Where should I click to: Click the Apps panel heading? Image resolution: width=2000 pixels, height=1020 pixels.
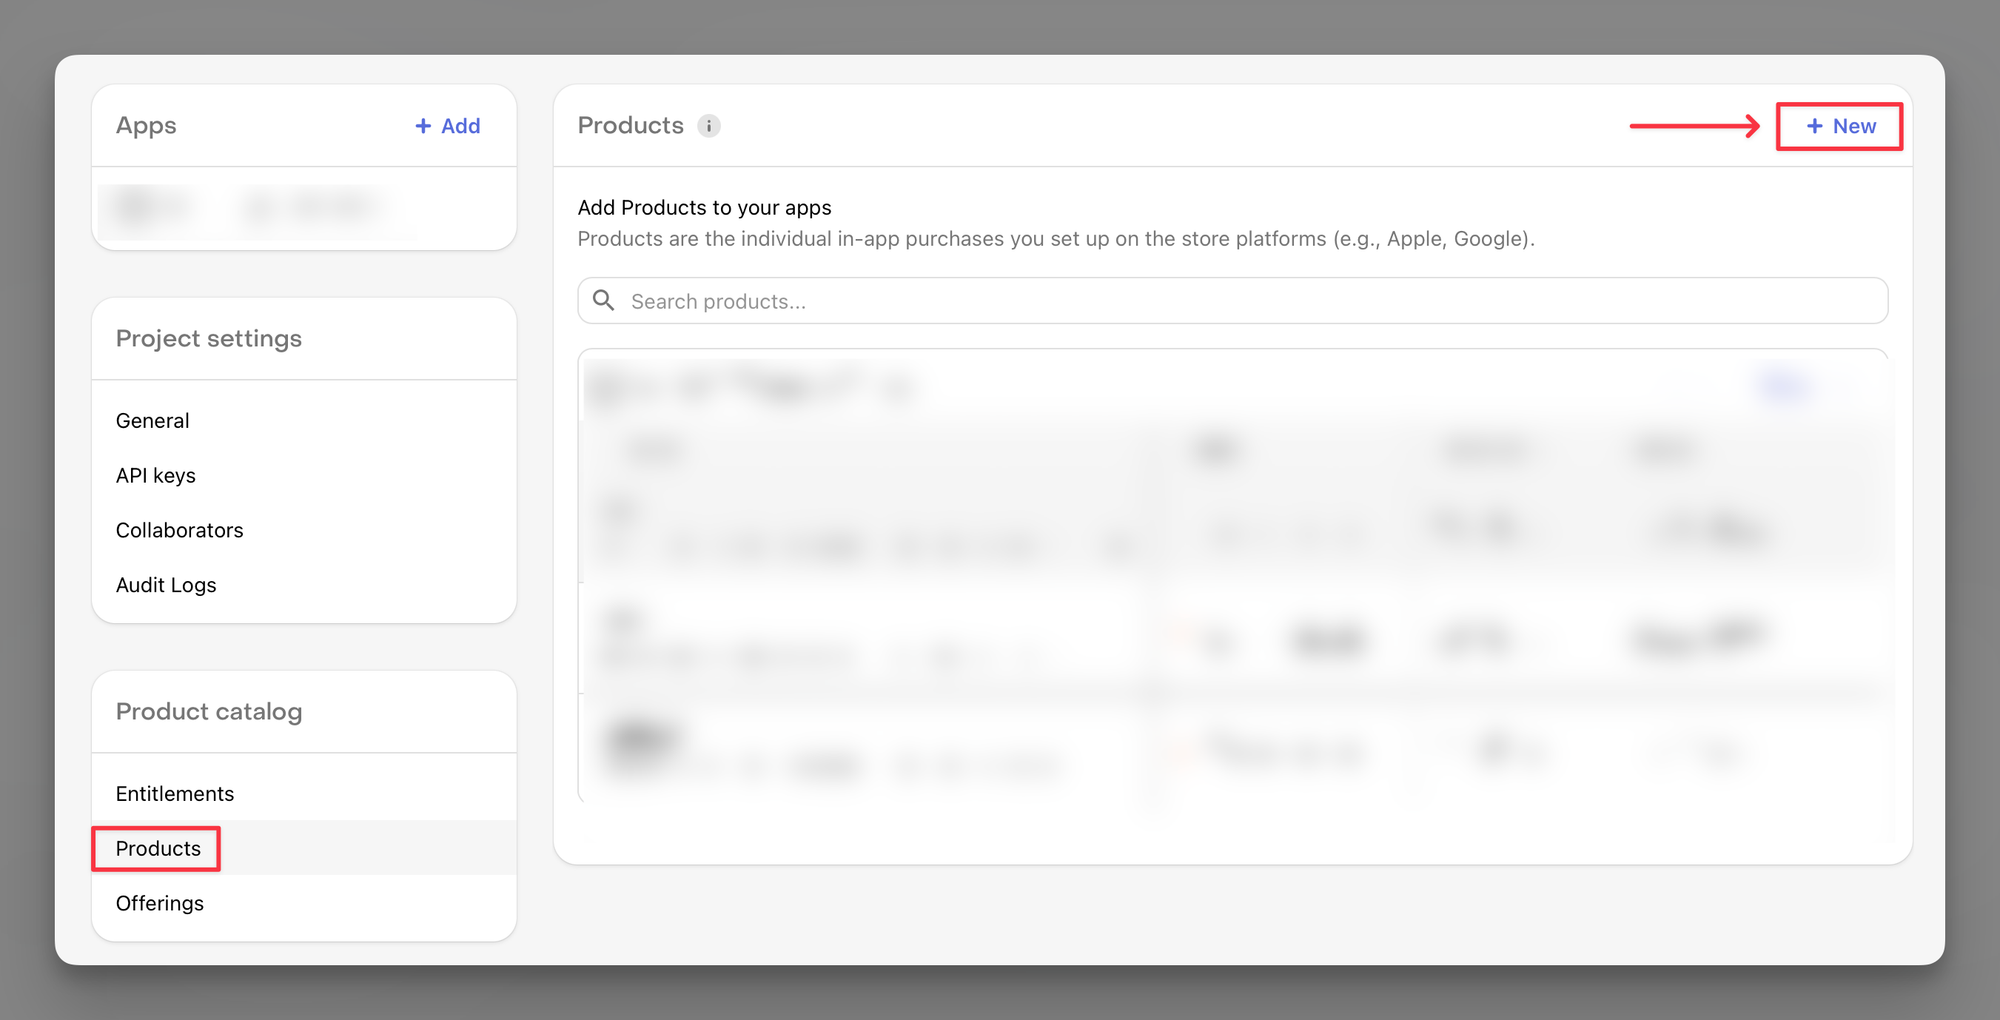146,126
